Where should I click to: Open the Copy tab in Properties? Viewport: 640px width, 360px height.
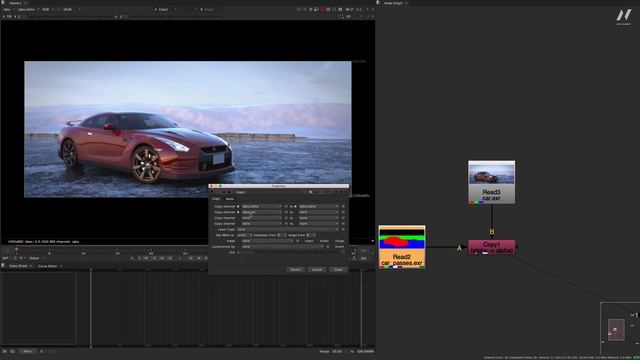point(216,199)
